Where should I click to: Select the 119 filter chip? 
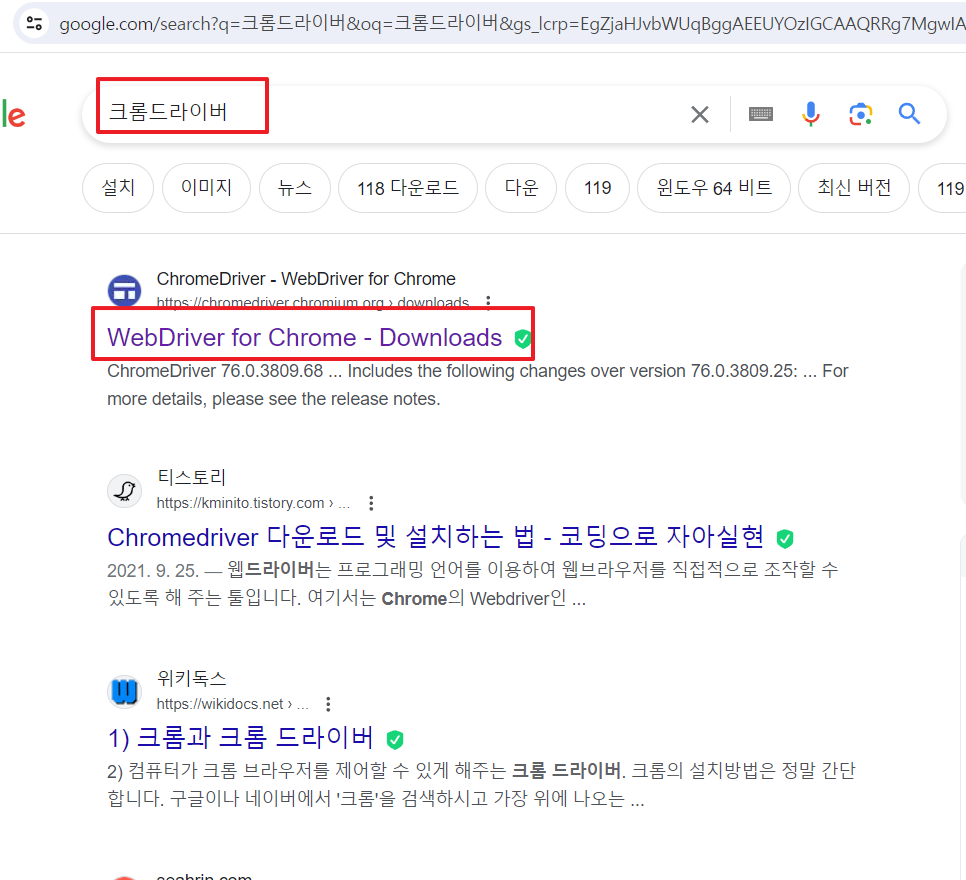pos(598,188)
